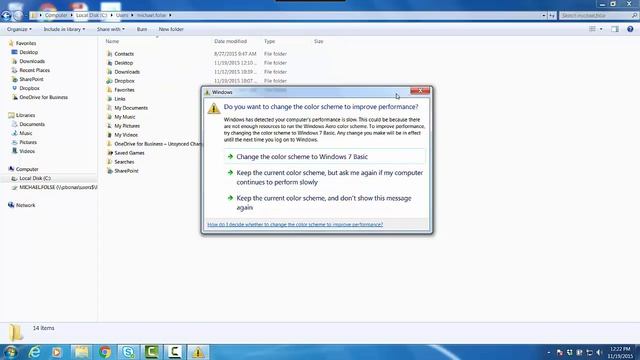Click the warning dialog taskbar icon
The width and height of the screenshot is (640, 360).
pos(198,352)
